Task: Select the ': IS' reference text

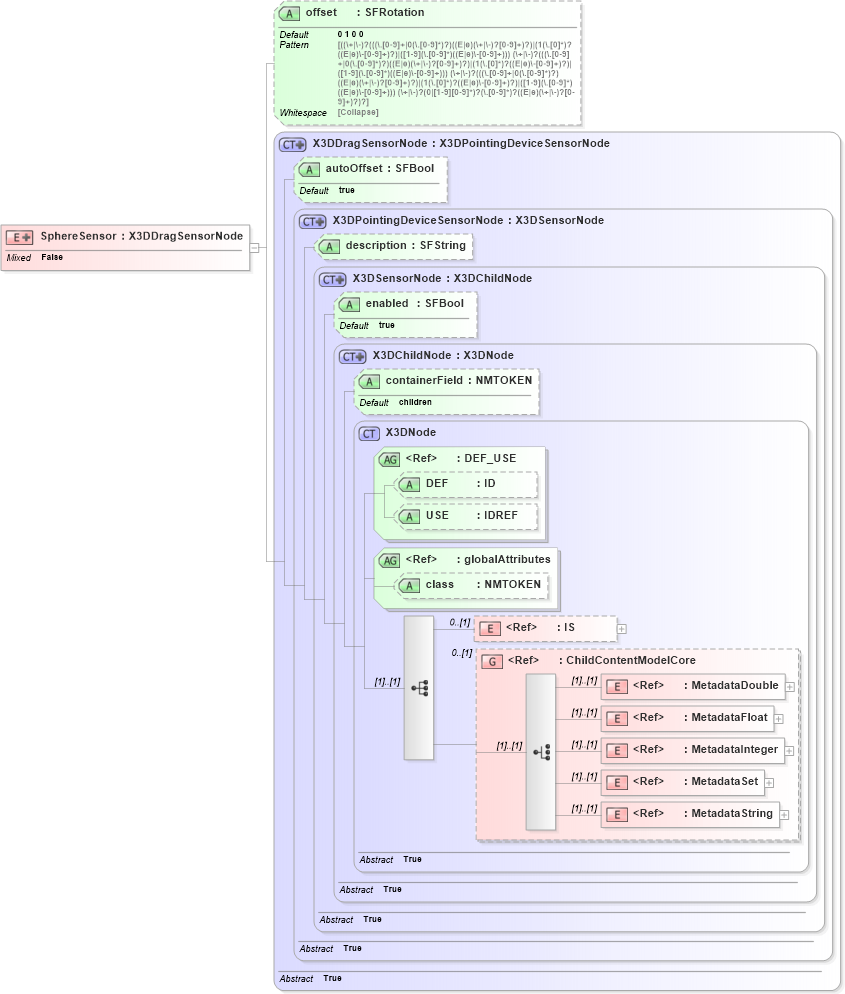Action: pos(566,628)
